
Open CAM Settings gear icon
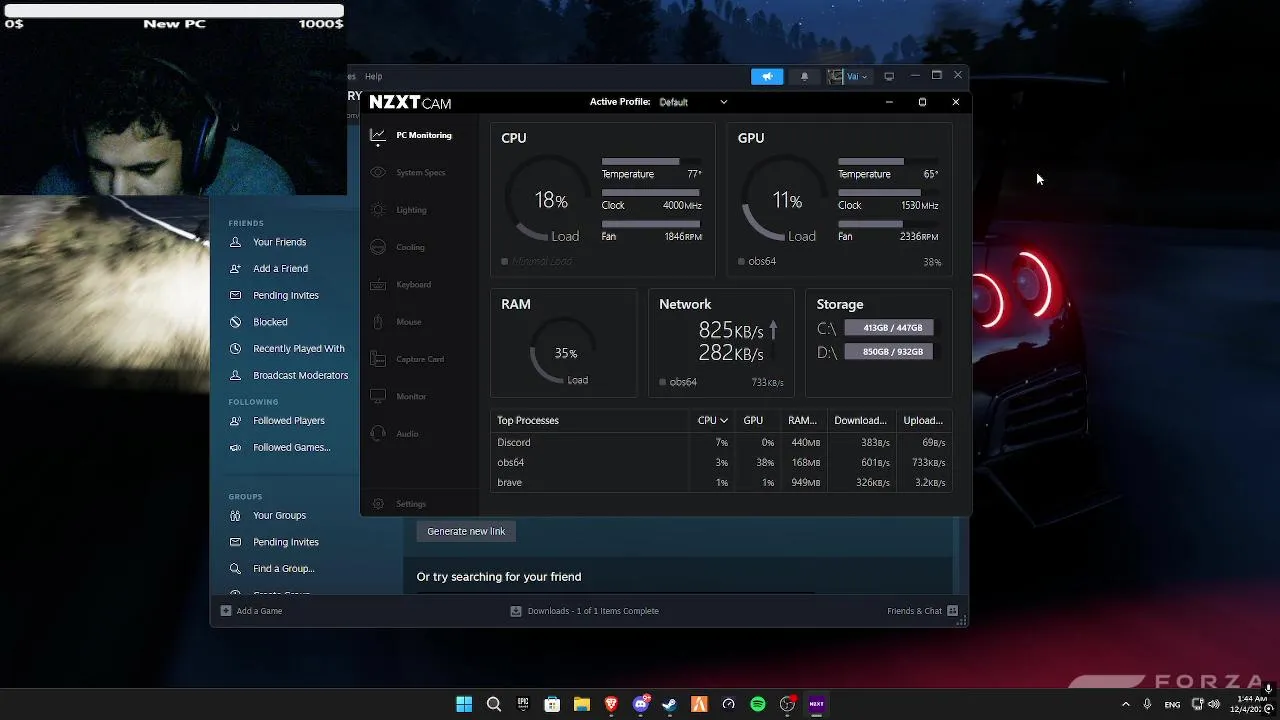click(x=378, y=504)
